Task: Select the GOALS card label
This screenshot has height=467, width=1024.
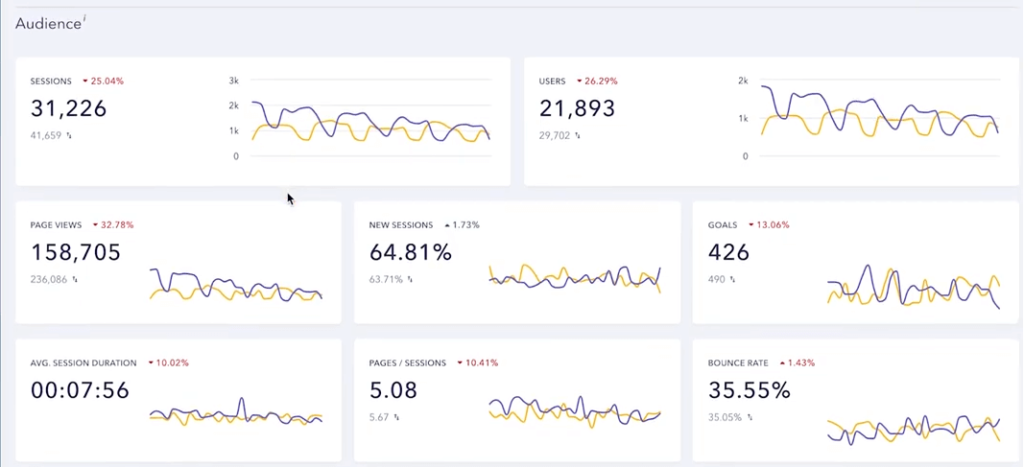Action: pos(723,225)
